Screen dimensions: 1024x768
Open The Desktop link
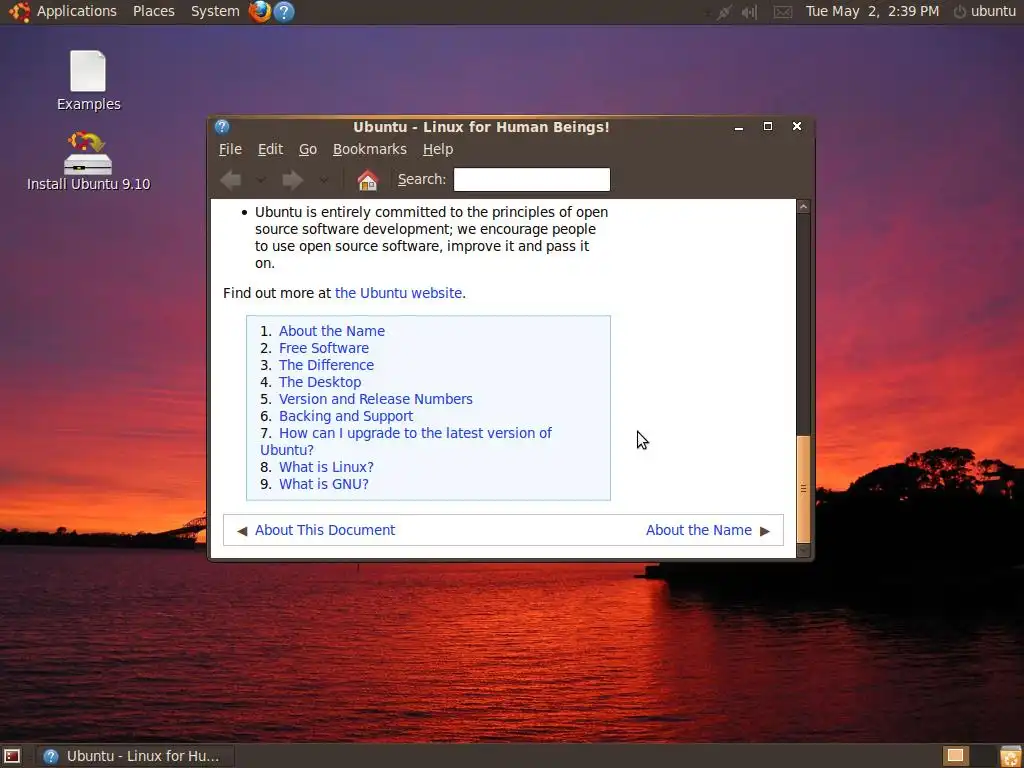[320, 382]
